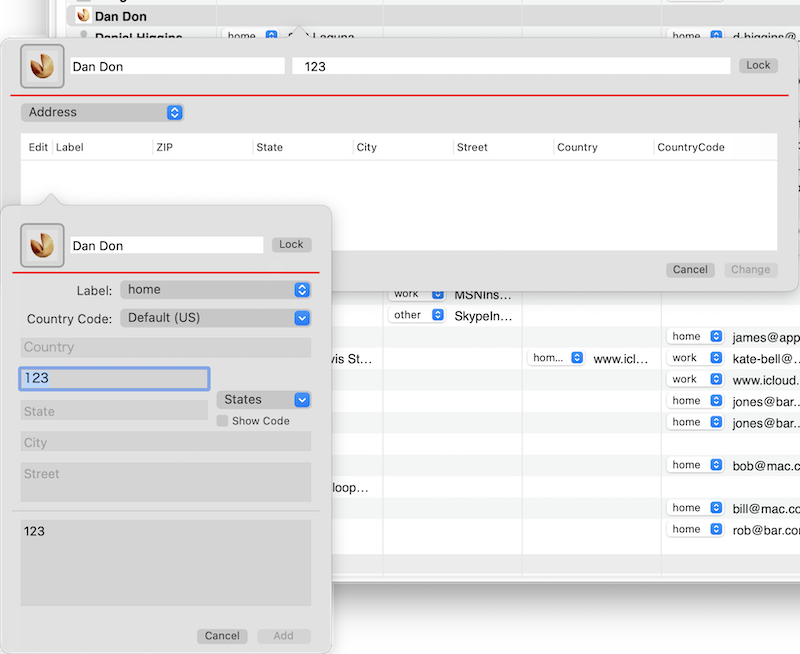
Task: Click Cancel in the Address popover
Action: point(690,269)
